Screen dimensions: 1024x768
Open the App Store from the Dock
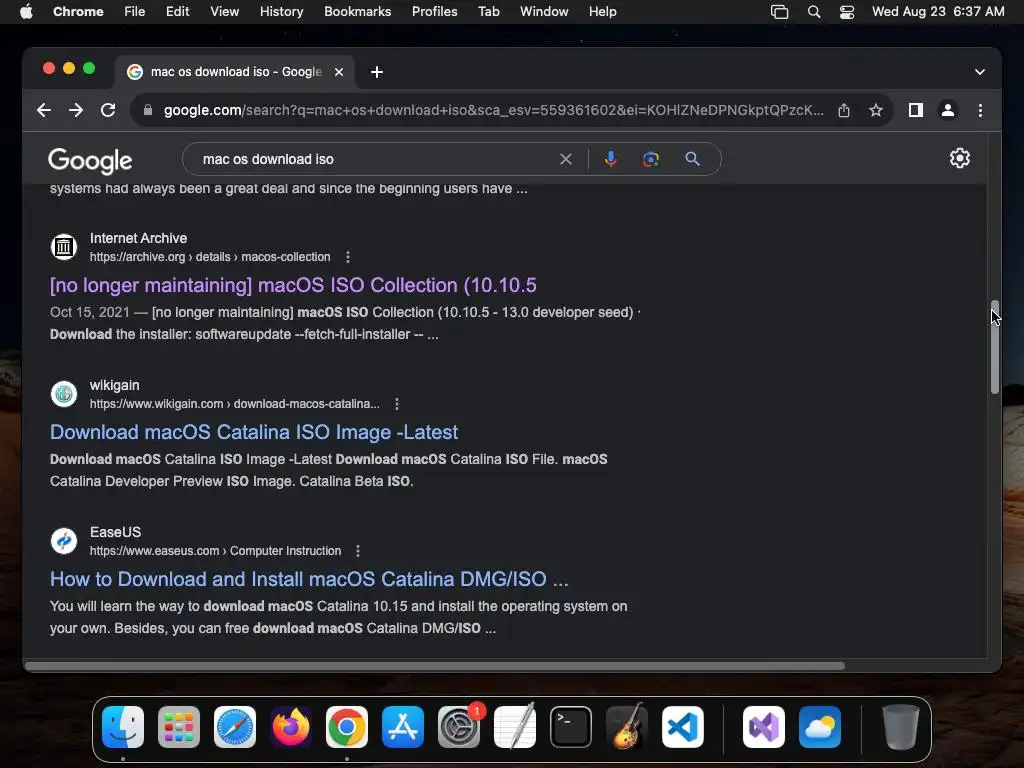403,727
